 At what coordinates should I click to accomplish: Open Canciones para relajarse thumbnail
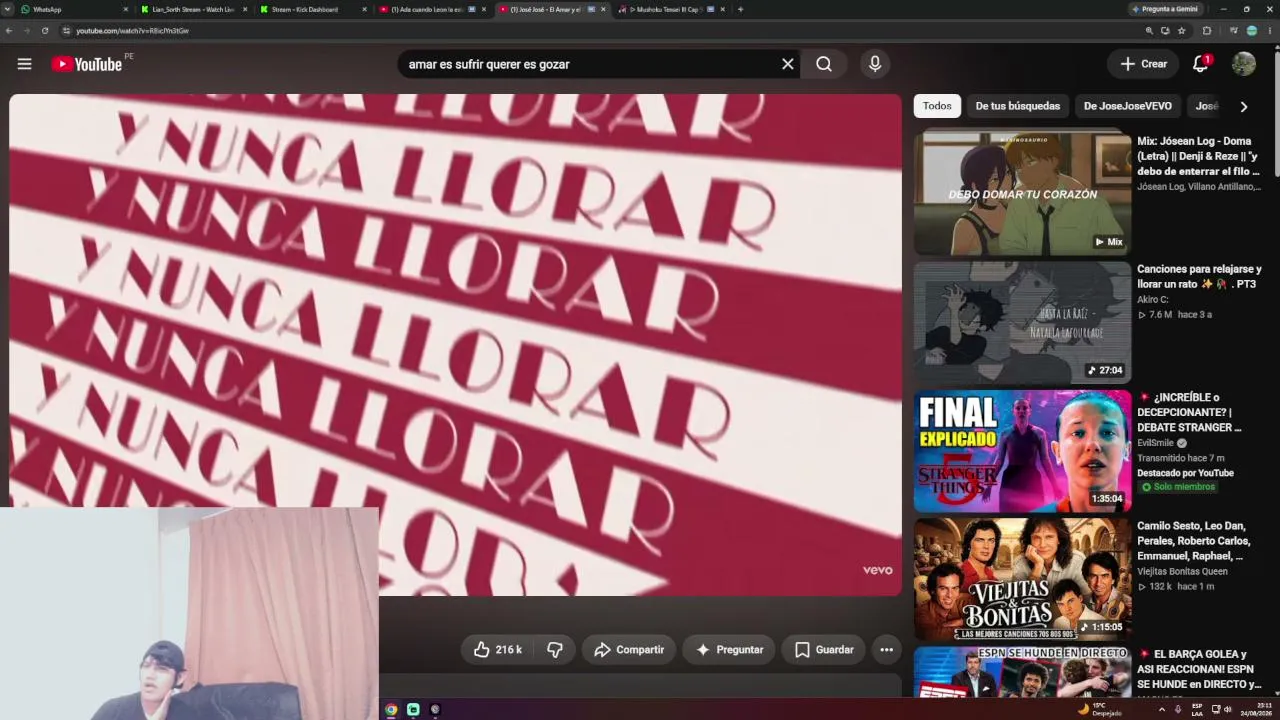click(1022, 322)
